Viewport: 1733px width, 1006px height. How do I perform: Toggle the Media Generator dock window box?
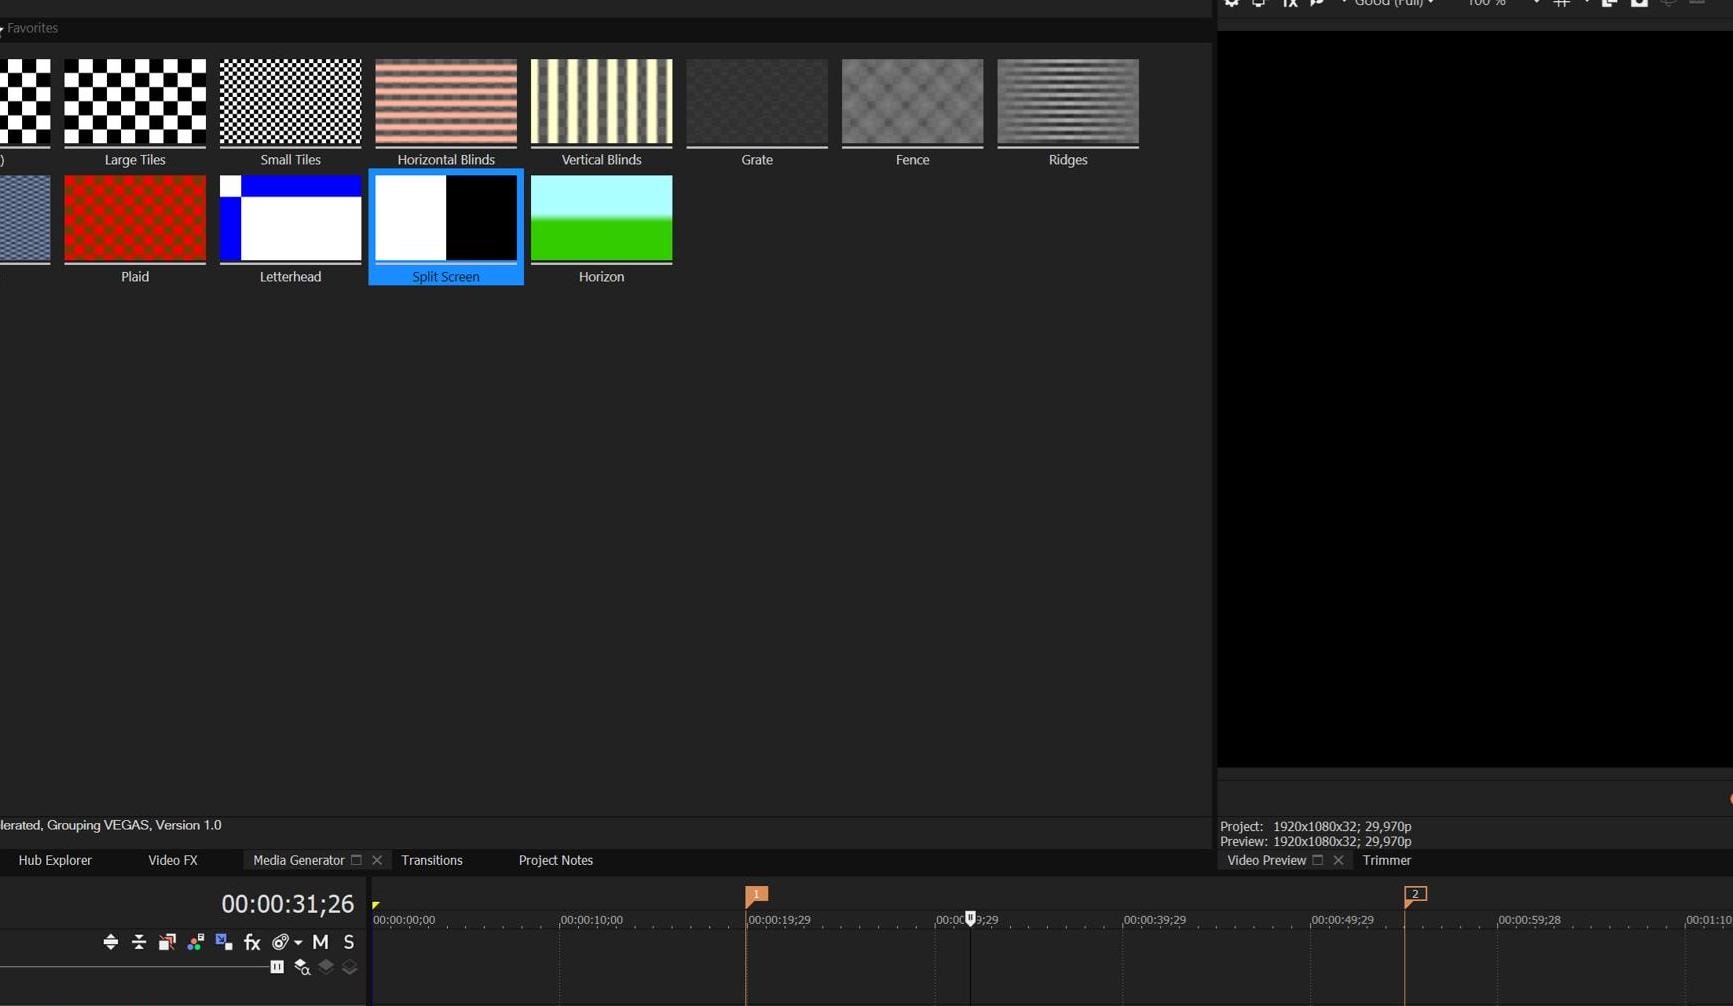point(356,860)
